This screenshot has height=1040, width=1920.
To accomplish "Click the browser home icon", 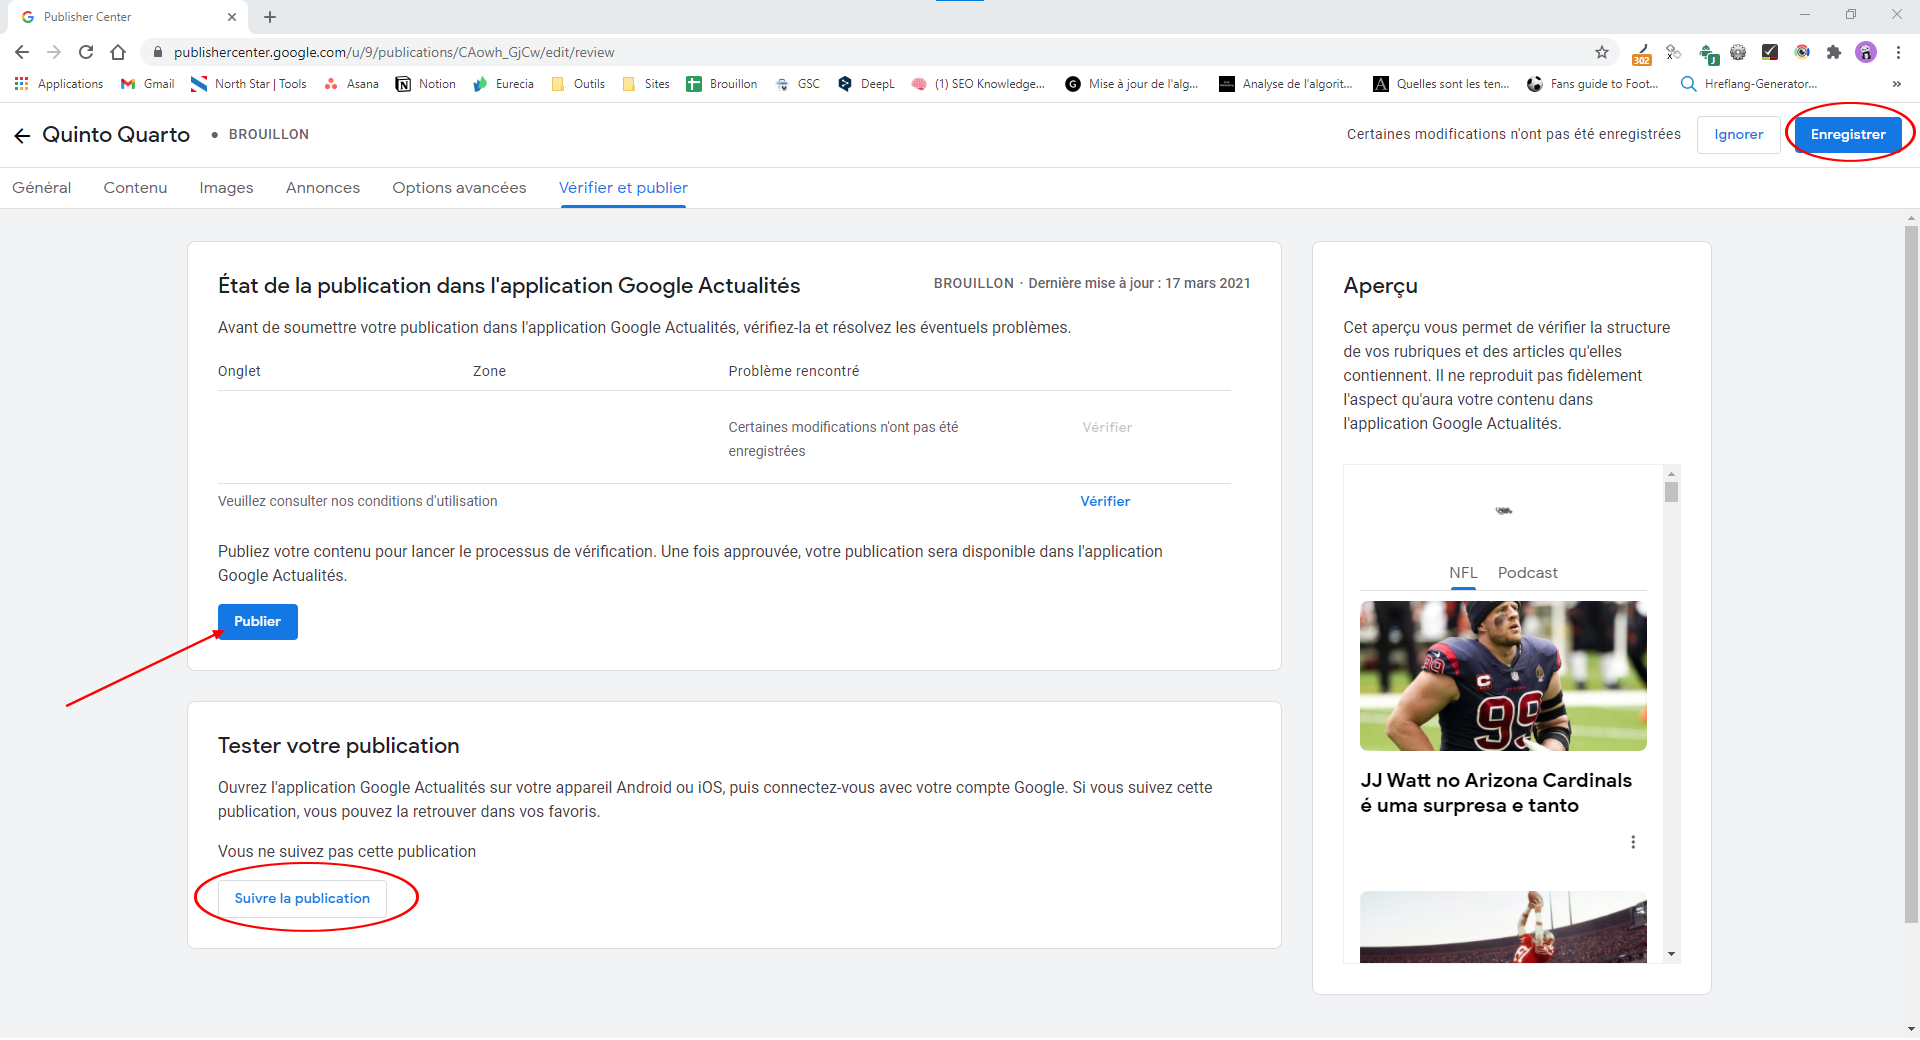I will [118, 52].
